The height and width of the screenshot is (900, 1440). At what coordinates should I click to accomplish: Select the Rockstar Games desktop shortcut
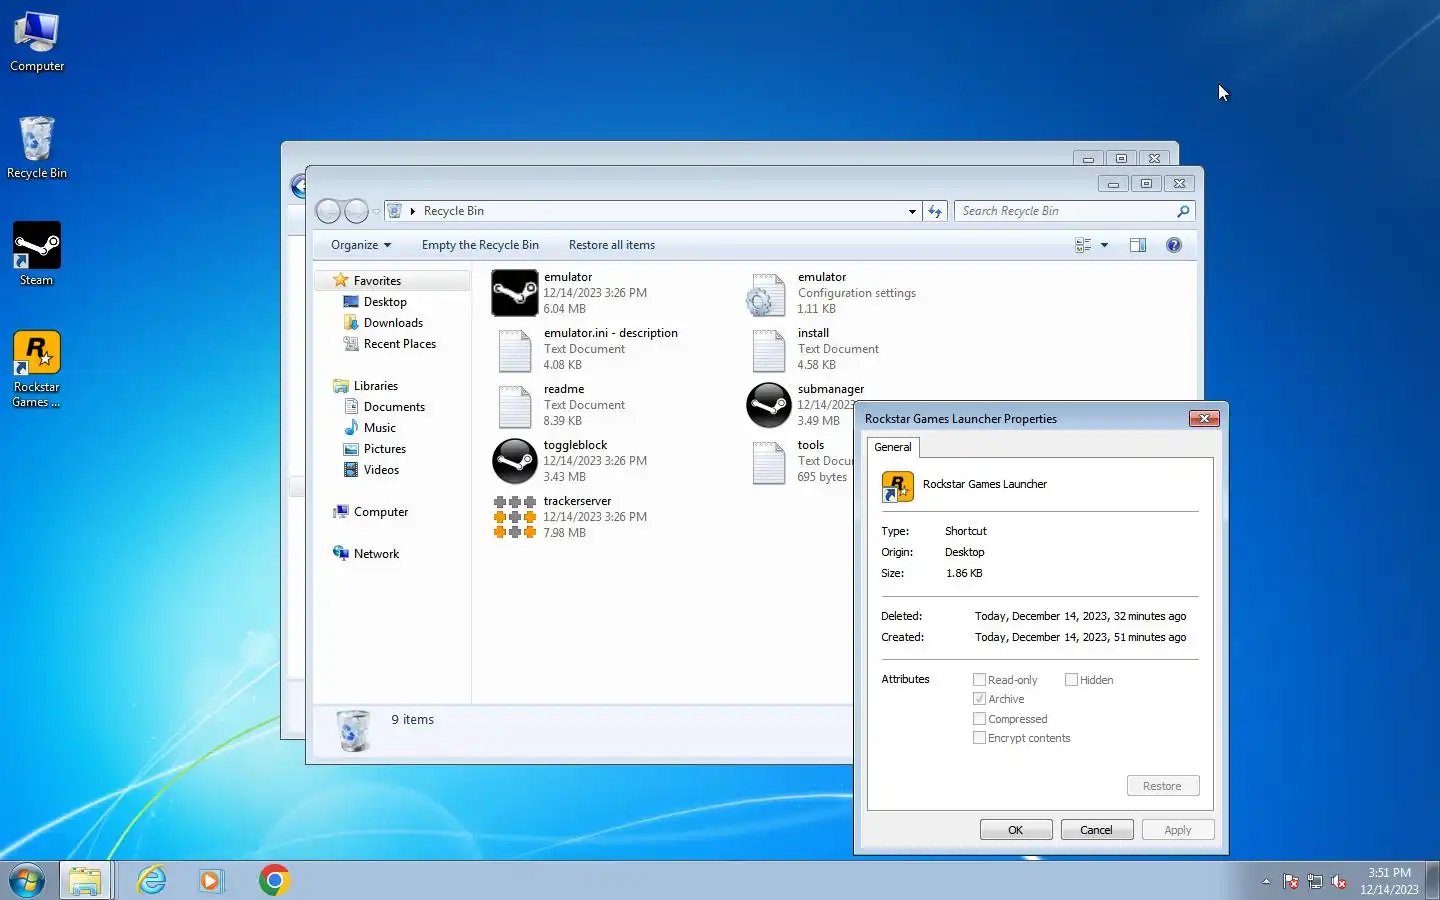[37, 368]
